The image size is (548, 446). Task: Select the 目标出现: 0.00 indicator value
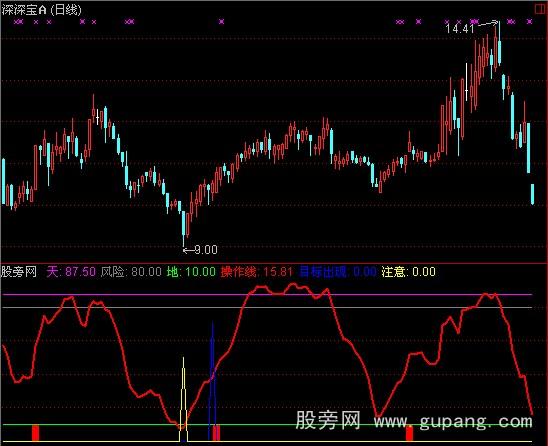(x=338, y=272)
